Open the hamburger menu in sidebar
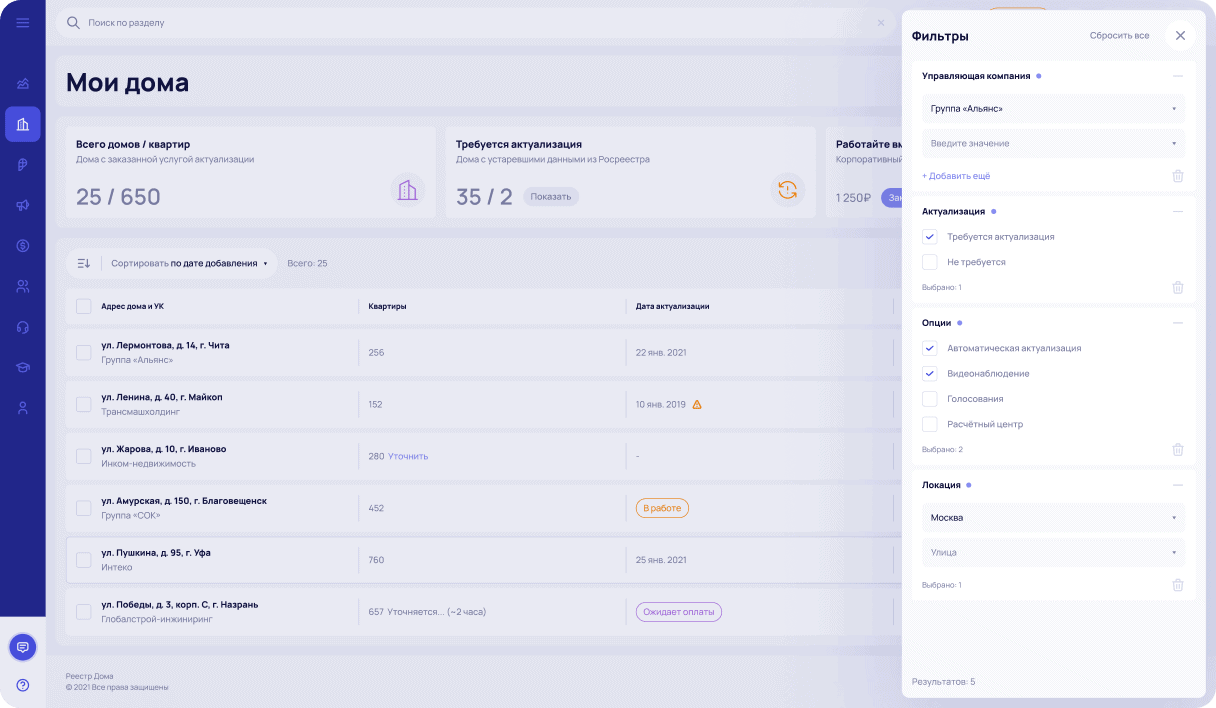This screenshot has width=1216, height=708. [22, 23]
